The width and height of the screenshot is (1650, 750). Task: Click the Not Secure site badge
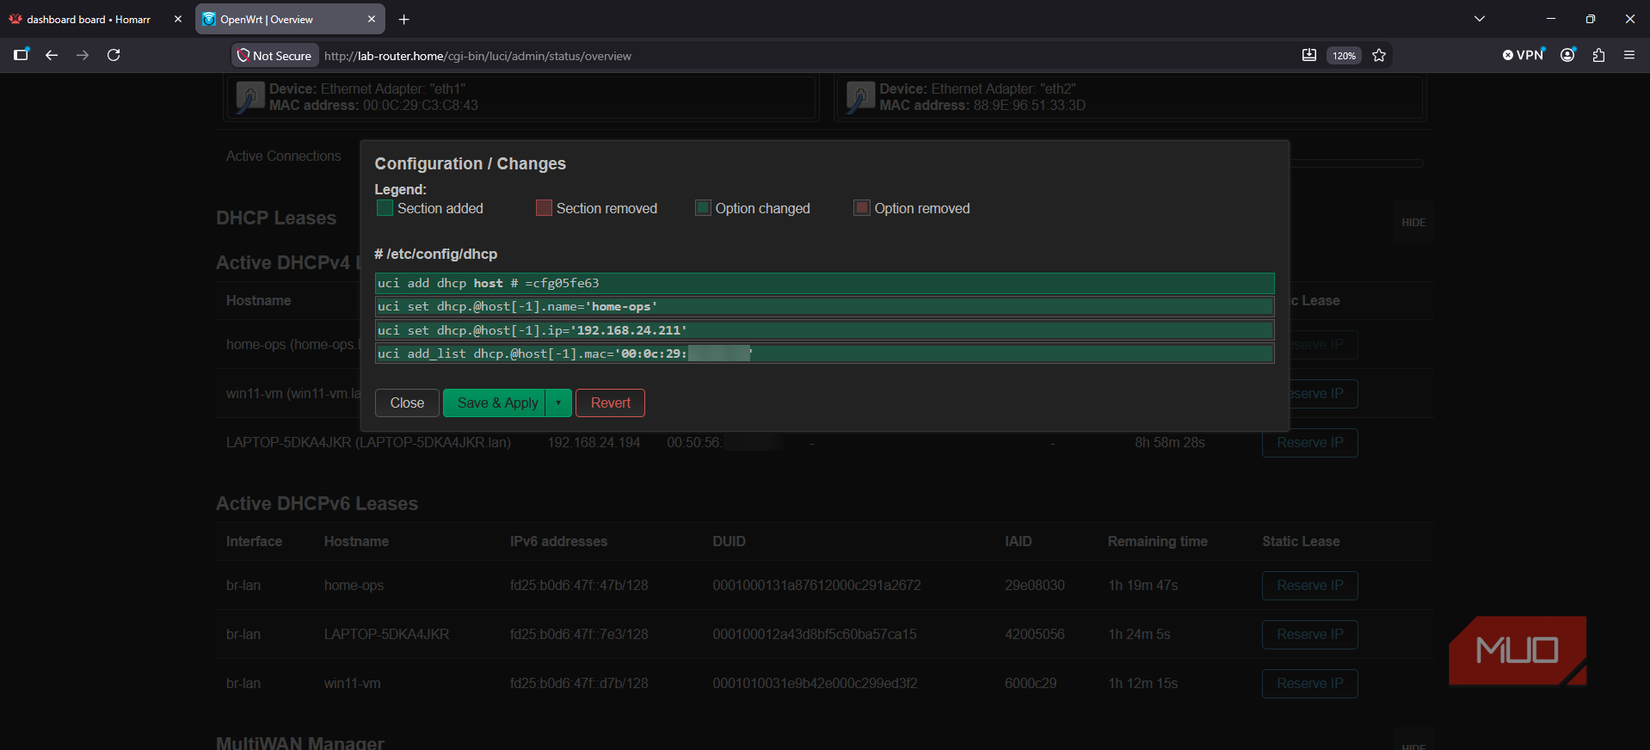click(274, 56)
